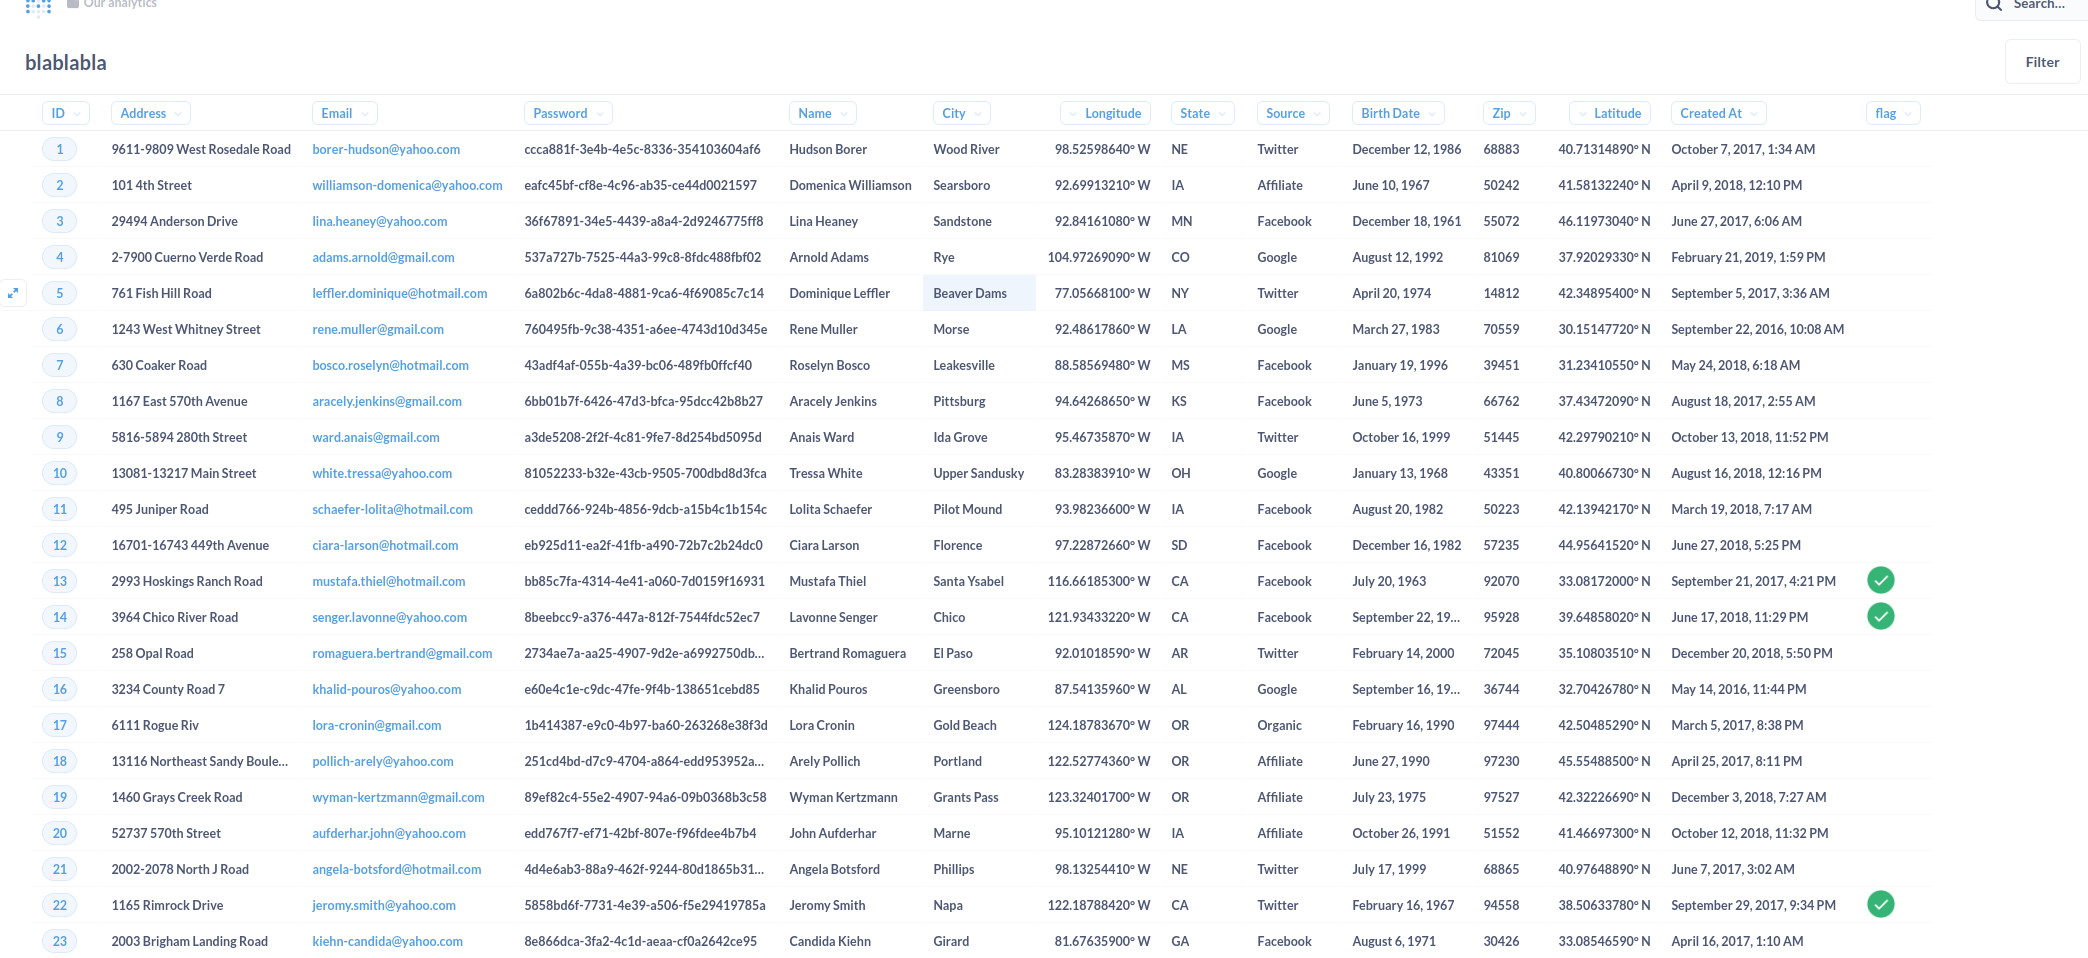Click the sort chevron beside the Longitude header
This screenshot has height=958, width=2088.
[1070, 113]
